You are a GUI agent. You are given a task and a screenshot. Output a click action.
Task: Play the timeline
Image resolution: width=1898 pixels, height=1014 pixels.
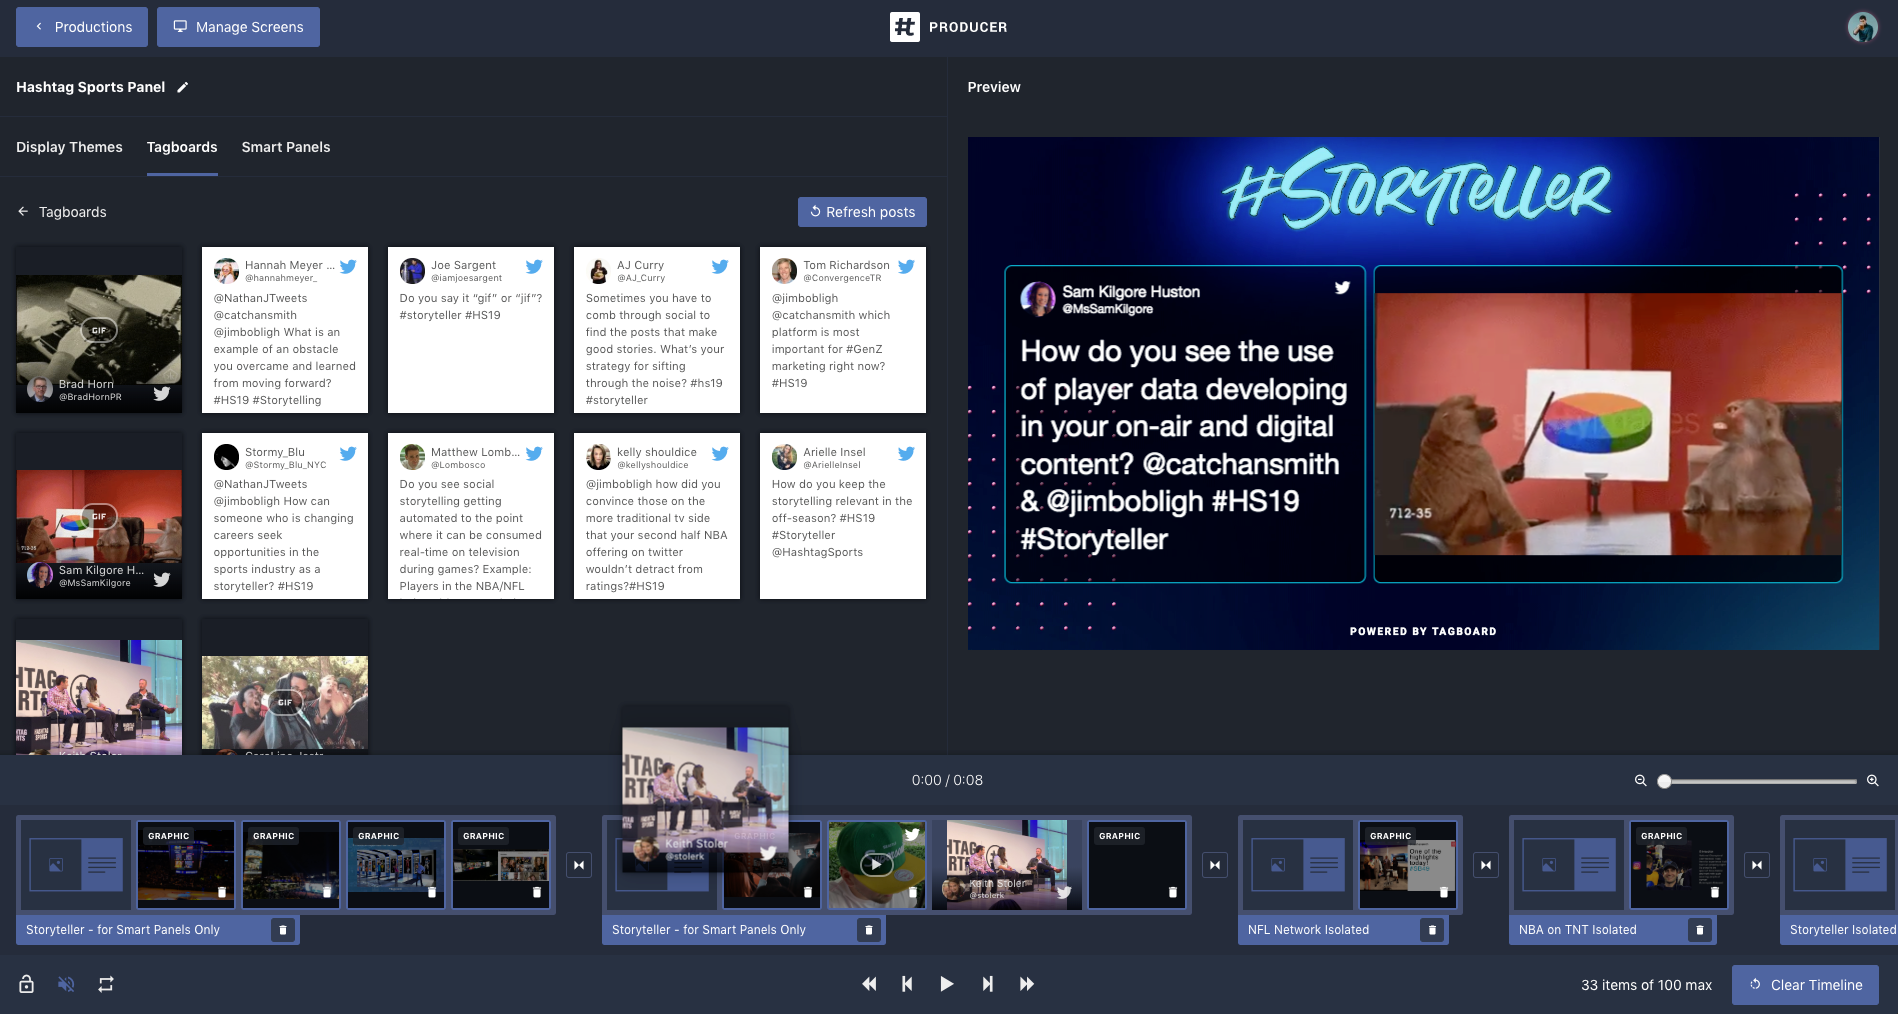946,984
